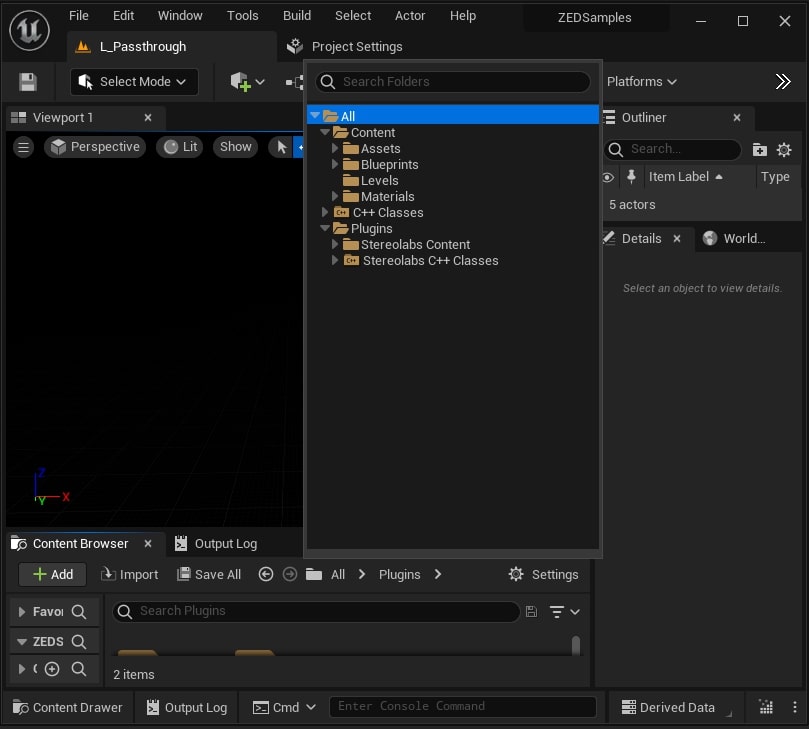Open the viewport Show flags menu
Viewport: 809px width, 729px height.
[235, 147]
